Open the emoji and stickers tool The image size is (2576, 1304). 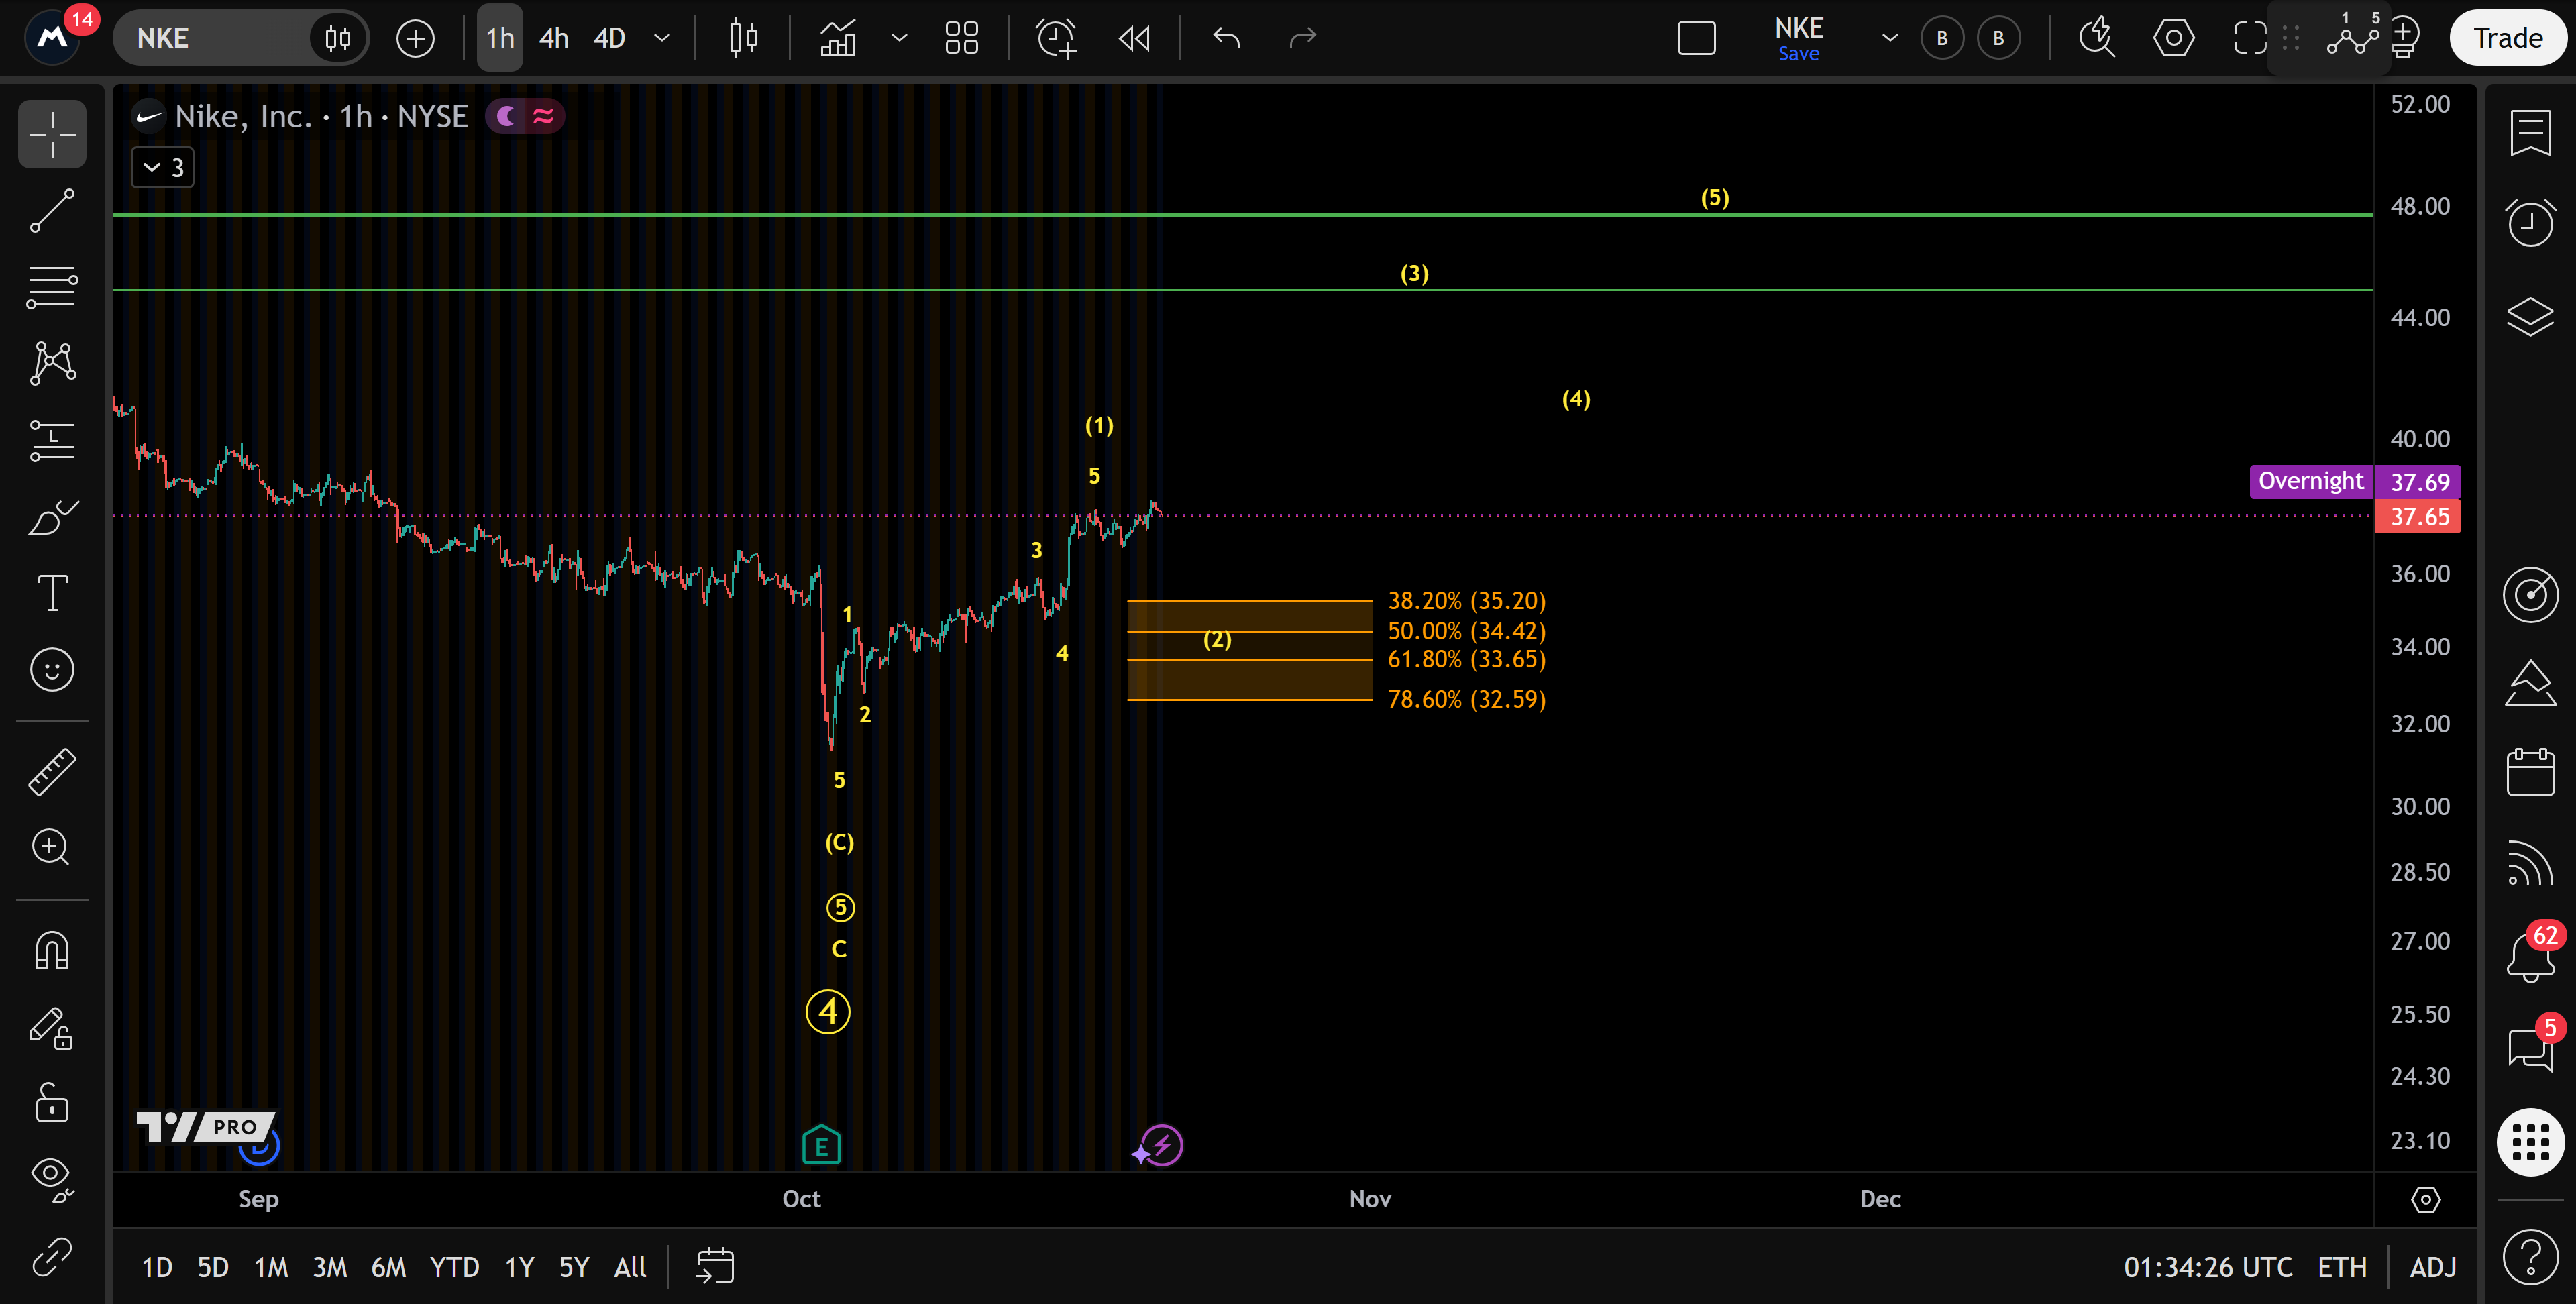[52, 669]
